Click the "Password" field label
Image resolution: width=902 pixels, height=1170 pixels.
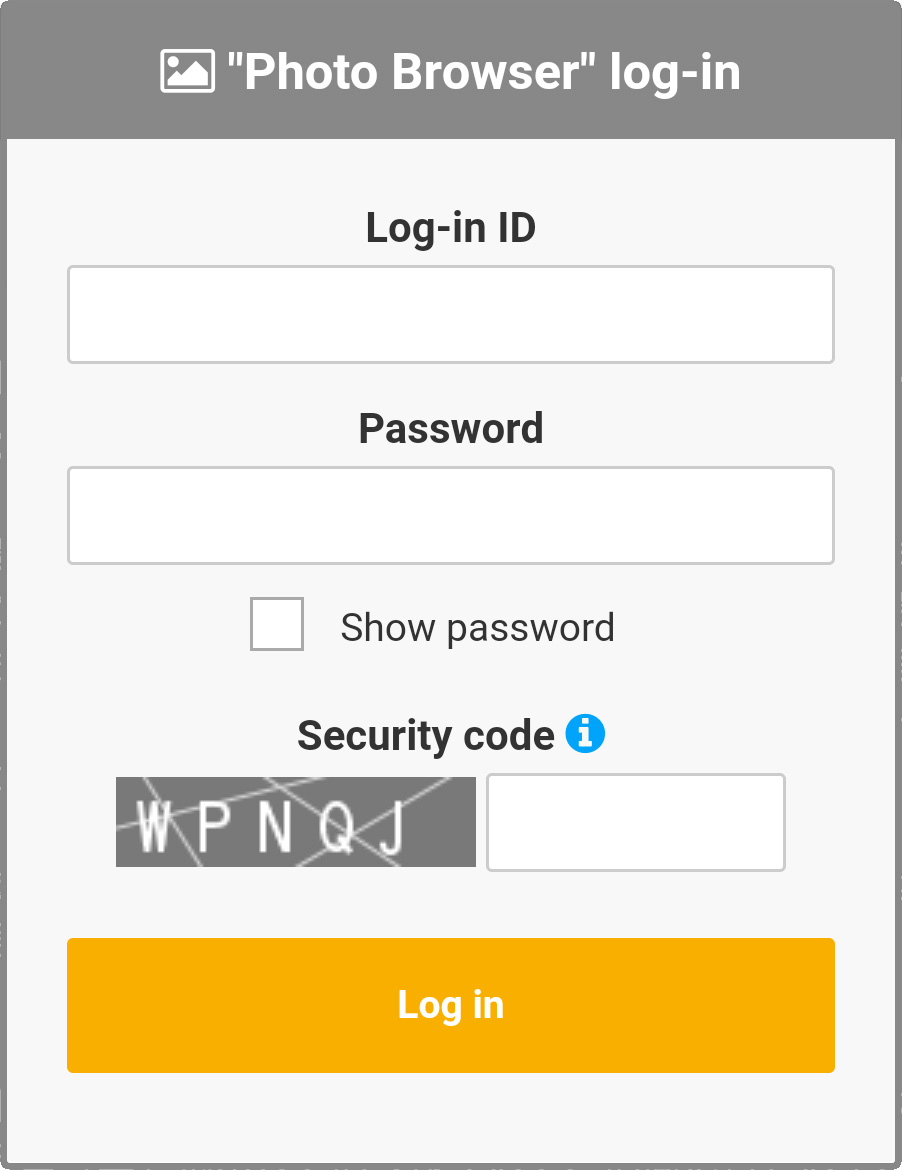(450, 428)
